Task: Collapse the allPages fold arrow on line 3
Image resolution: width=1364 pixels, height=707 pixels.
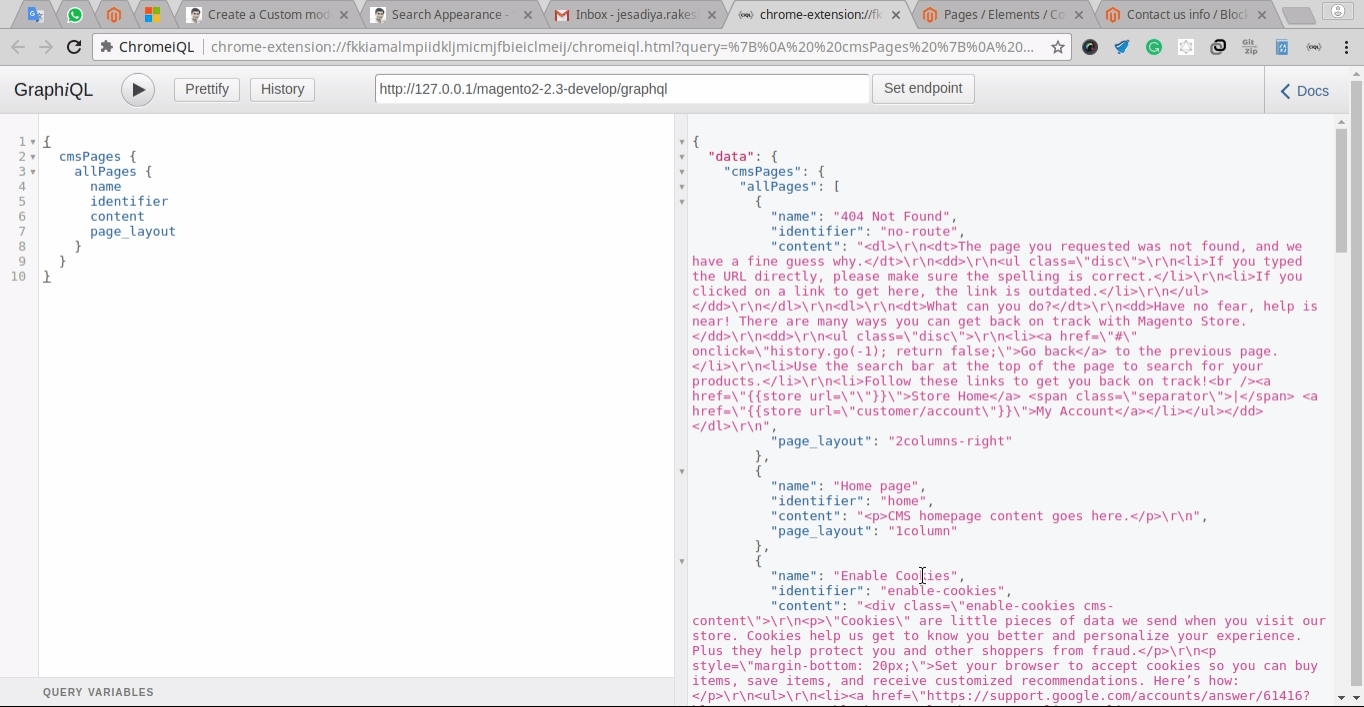Action: (x=32, y=172)
